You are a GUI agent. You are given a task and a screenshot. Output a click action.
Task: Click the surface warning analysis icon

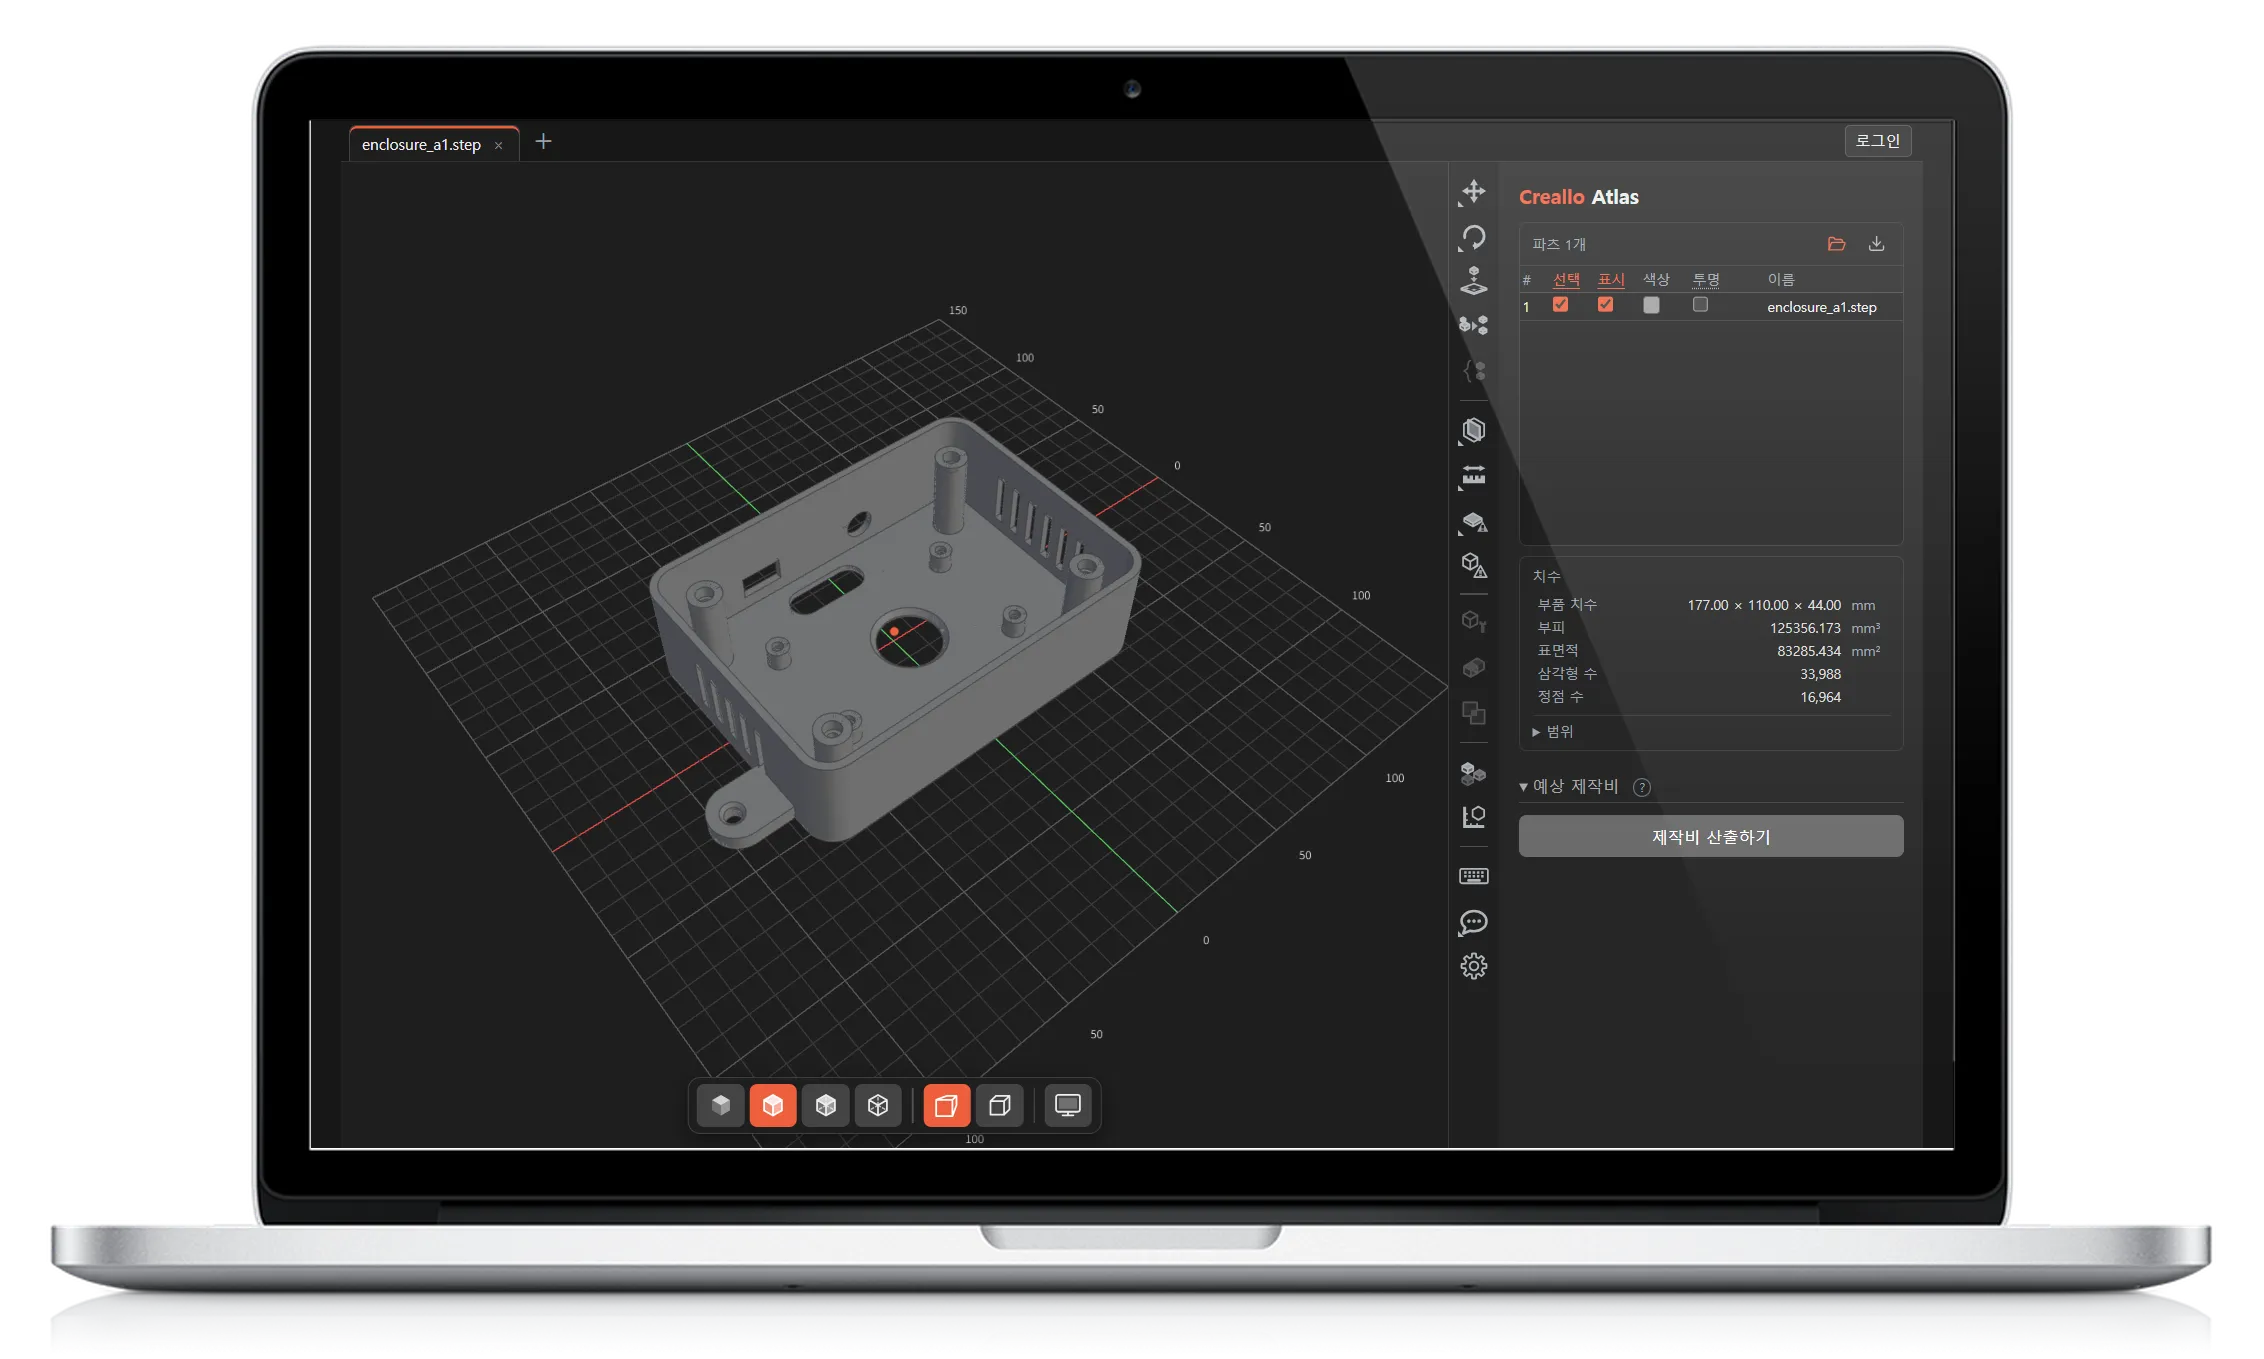tap(1473, 522)
